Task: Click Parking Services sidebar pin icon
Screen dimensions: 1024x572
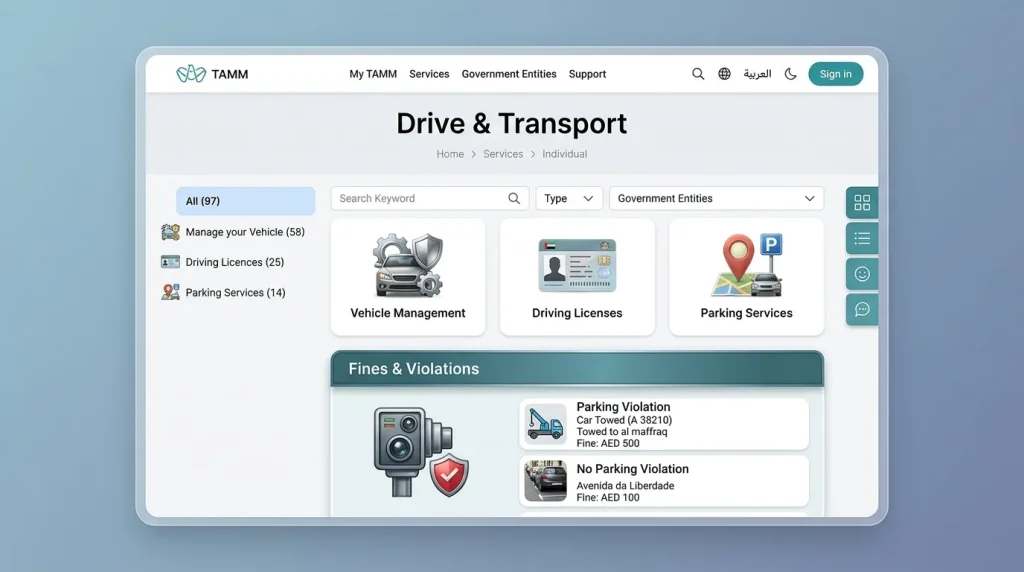Action: tap(170, 292)
